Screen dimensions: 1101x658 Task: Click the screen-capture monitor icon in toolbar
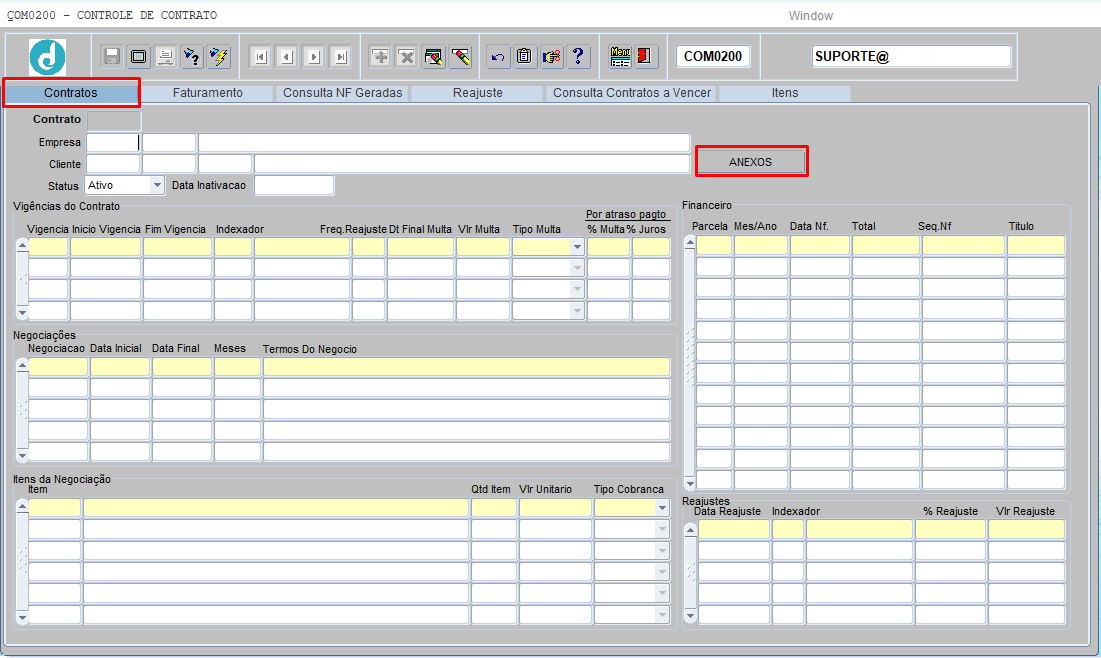click(138, 56)
